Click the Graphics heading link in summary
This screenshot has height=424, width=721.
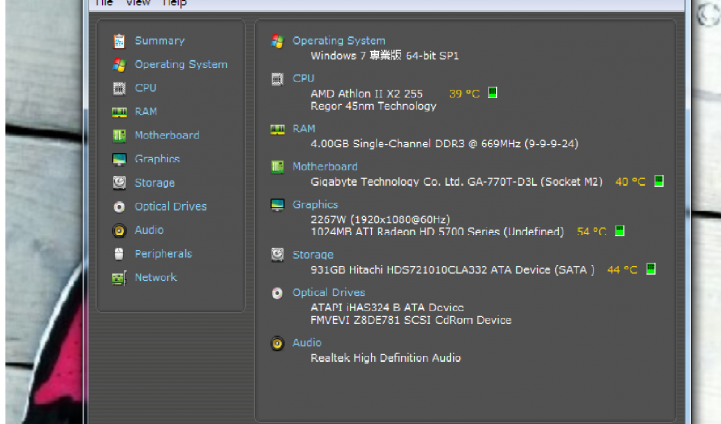point(315,205)
